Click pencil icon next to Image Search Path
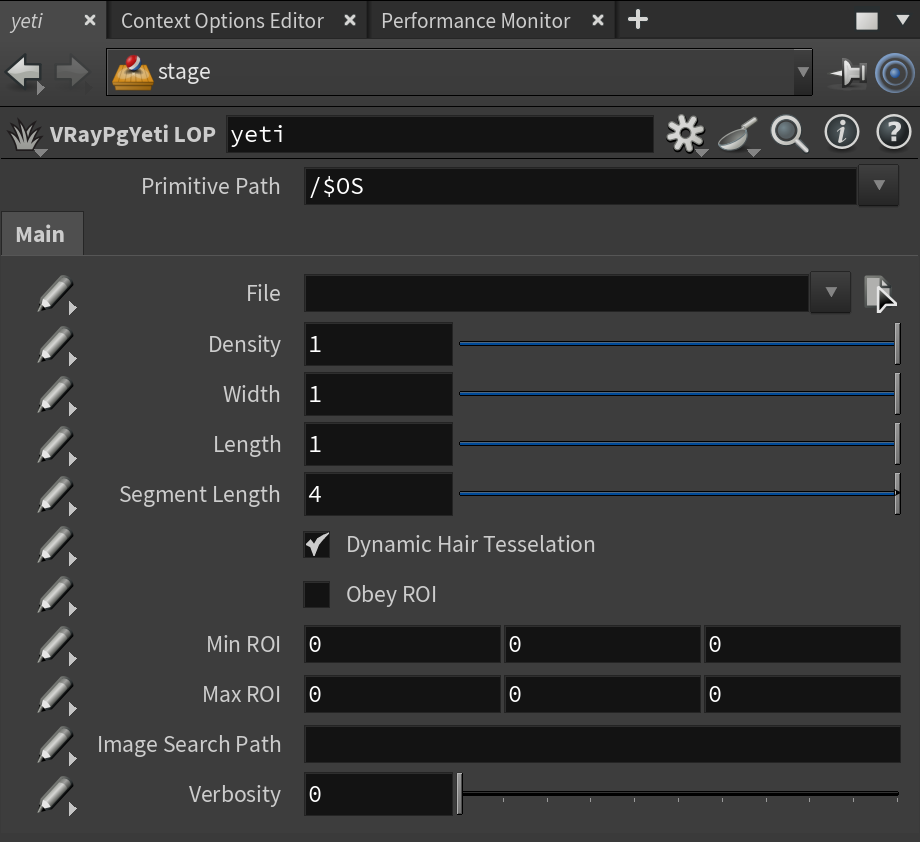Viewport: 920px width, 842px height. tap(56, 744)
